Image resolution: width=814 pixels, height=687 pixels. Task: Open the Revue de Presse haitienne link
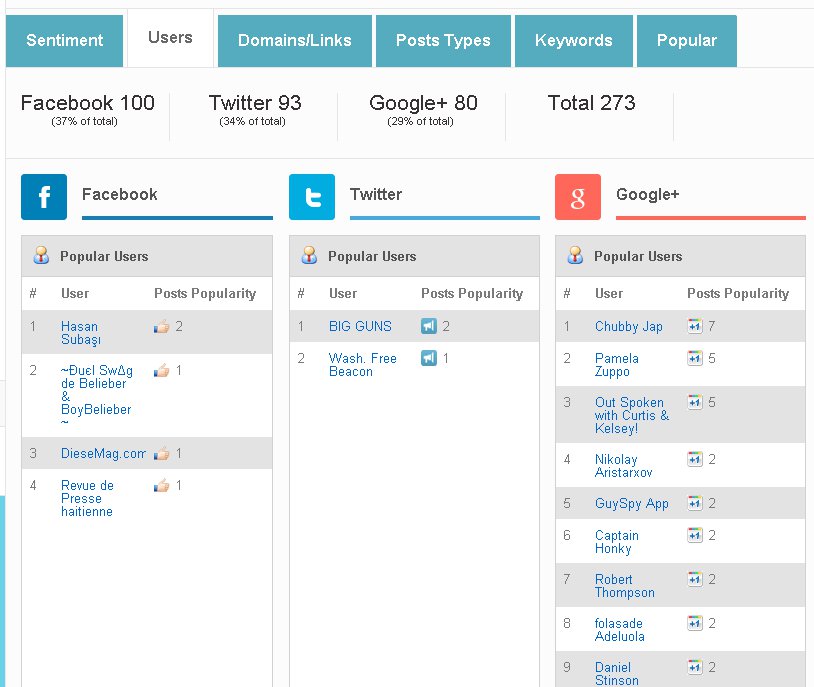click(x=87, y=499)
